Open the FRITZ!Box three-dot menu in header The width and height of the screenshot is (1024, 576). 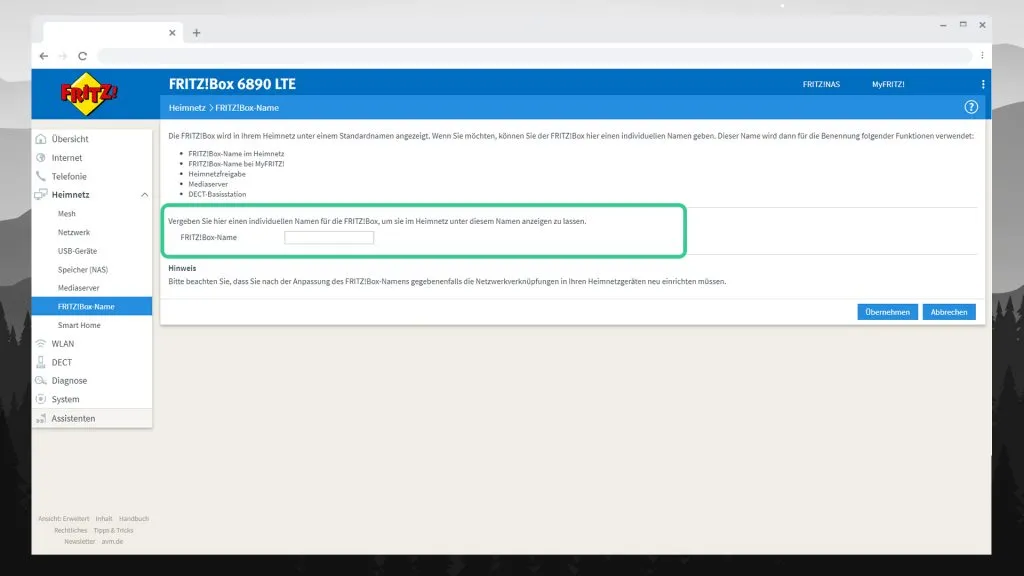(x=983, y=84)
